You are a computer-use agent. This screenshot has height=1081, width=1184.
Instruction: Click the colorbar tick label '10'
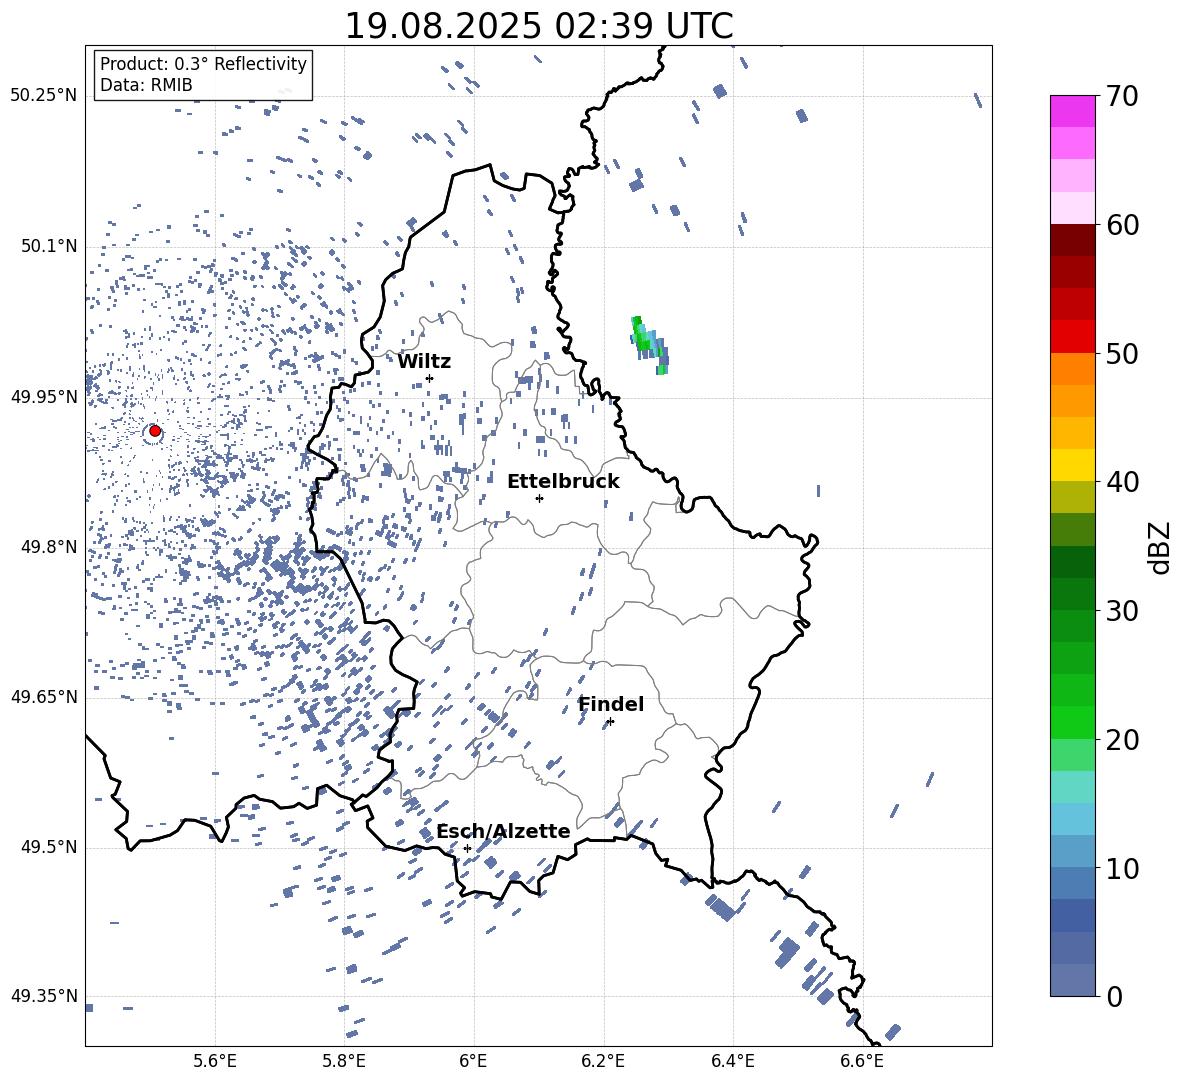[x=1122, y=868]
